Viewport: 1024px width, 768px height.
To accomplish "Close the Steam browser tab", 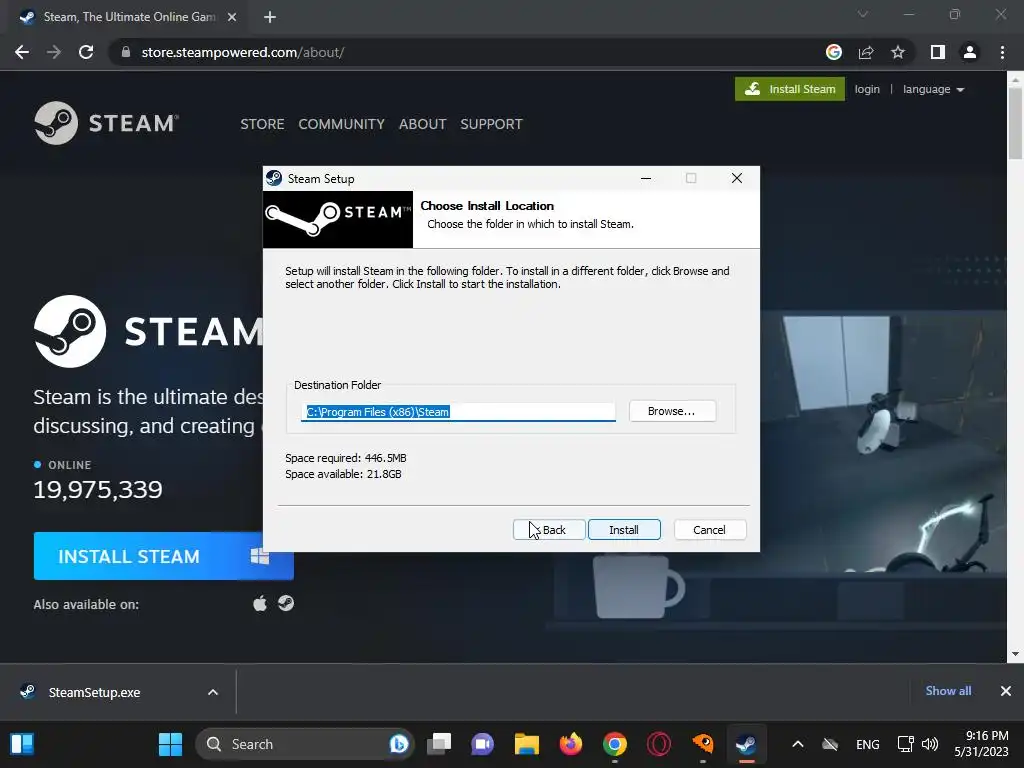I will tap(232, 17).
